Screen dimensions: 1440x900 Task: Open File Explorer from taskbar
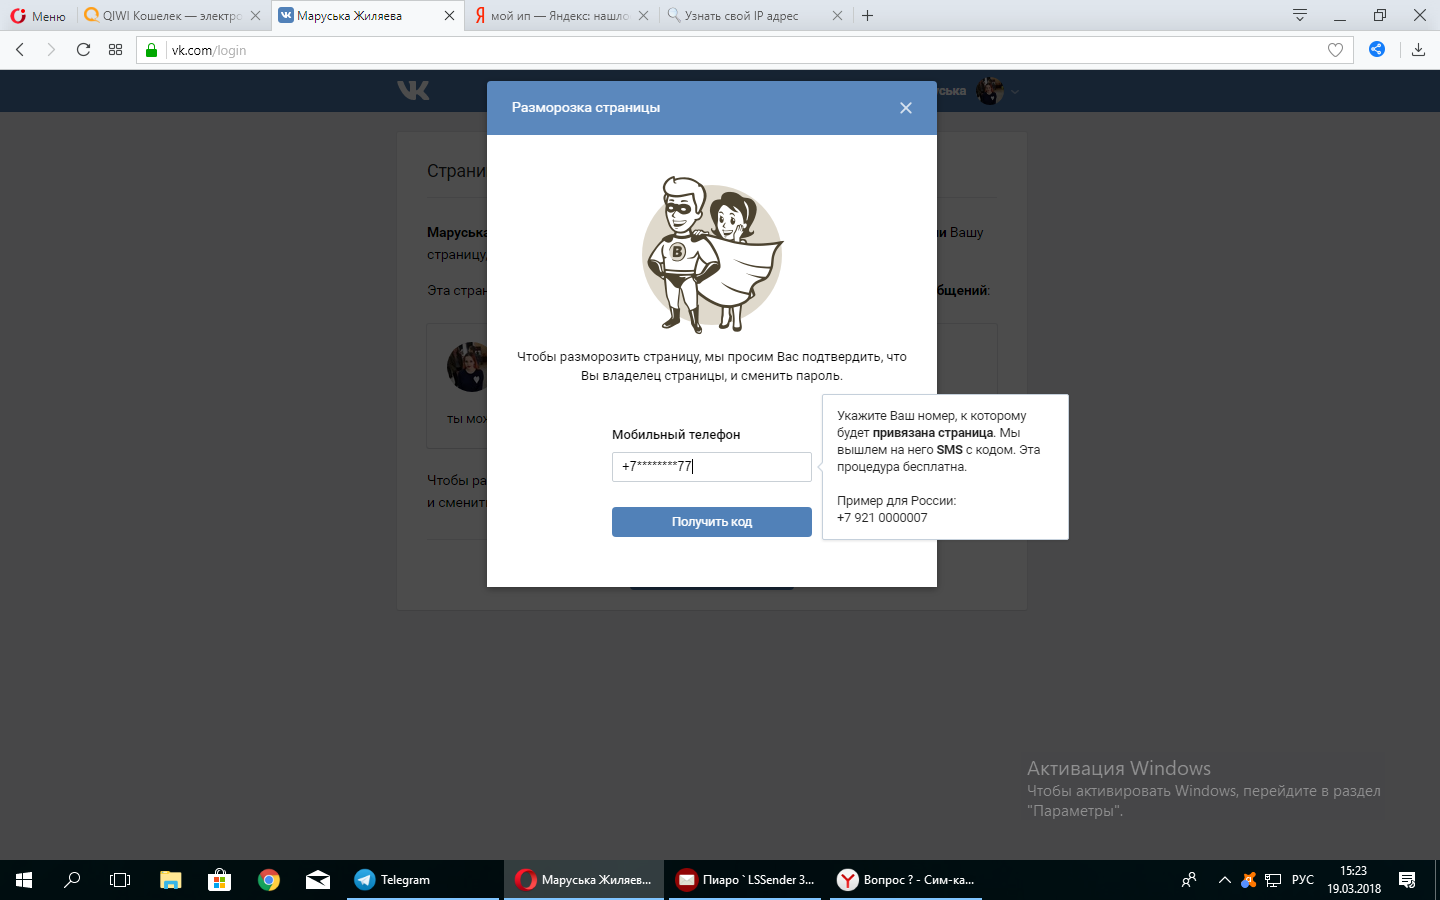coord(171,880)
